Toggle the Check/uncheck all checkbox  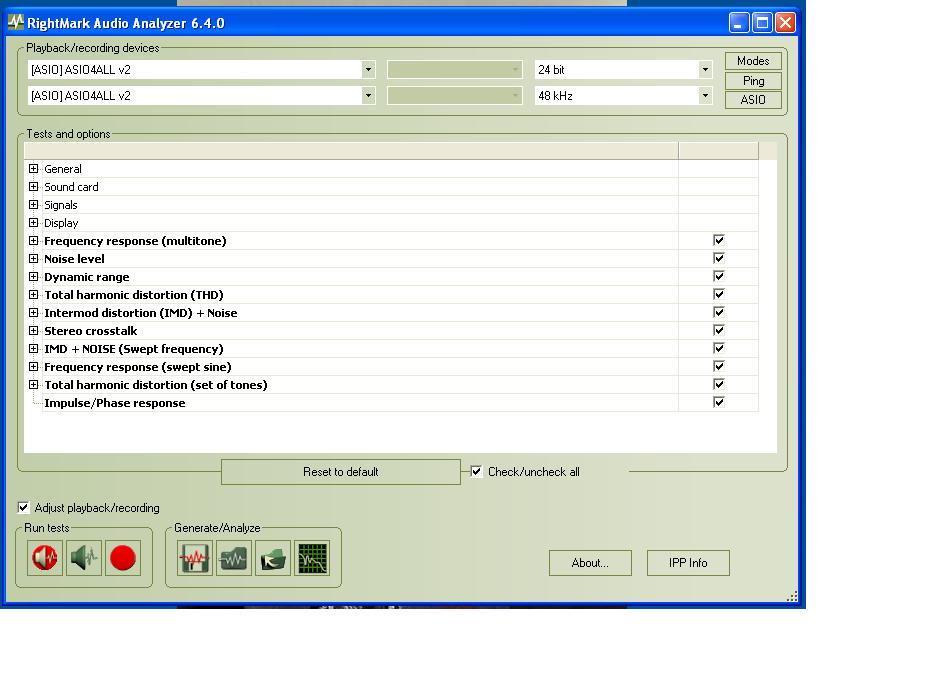476,472
